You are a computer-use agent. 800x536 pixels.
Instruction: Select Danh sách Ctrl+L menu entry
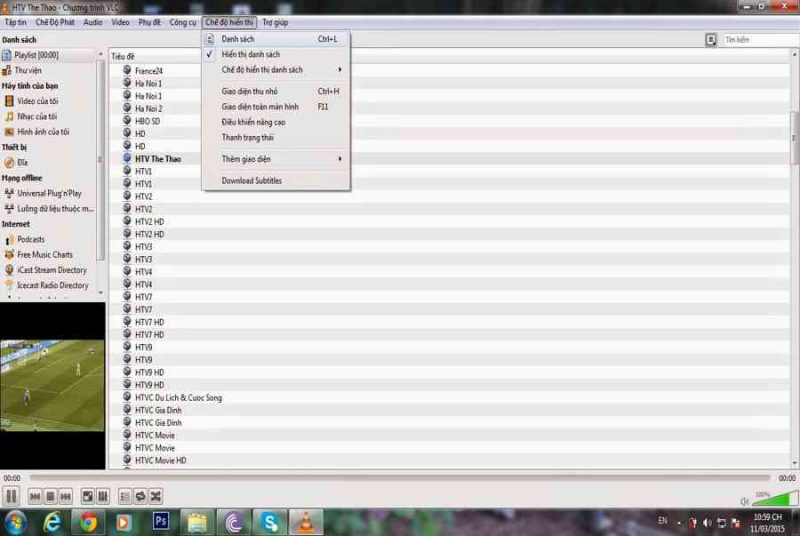pyautogui.click(x=276, y=39)
